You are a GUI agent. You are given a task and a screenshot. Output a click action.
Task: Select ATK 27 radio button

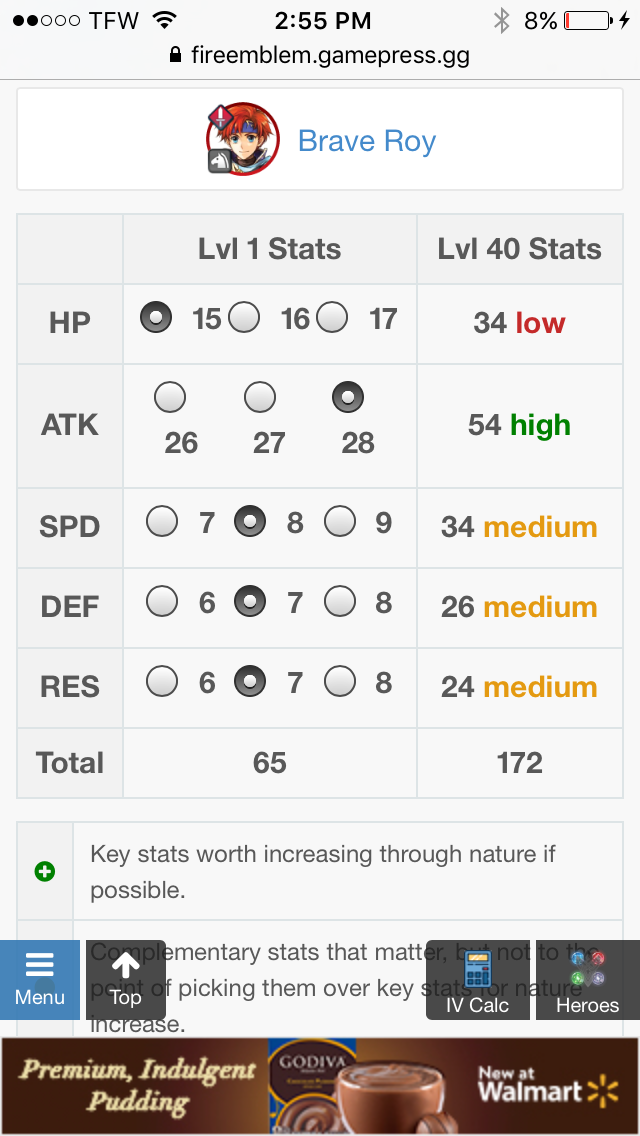coord(259,397)
